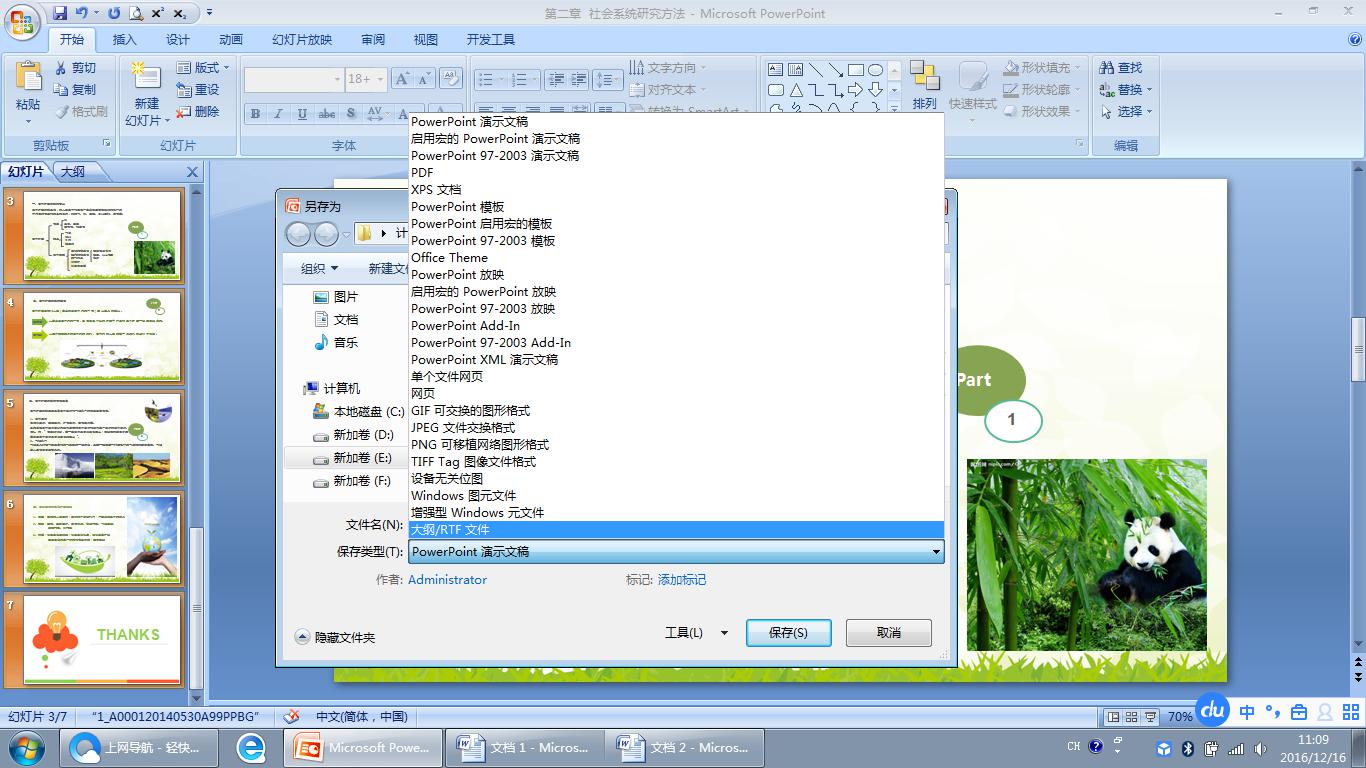
Task: Choose PowerPoint 97-2003 演示文稿 format
Action: click(x=677, y=155)
